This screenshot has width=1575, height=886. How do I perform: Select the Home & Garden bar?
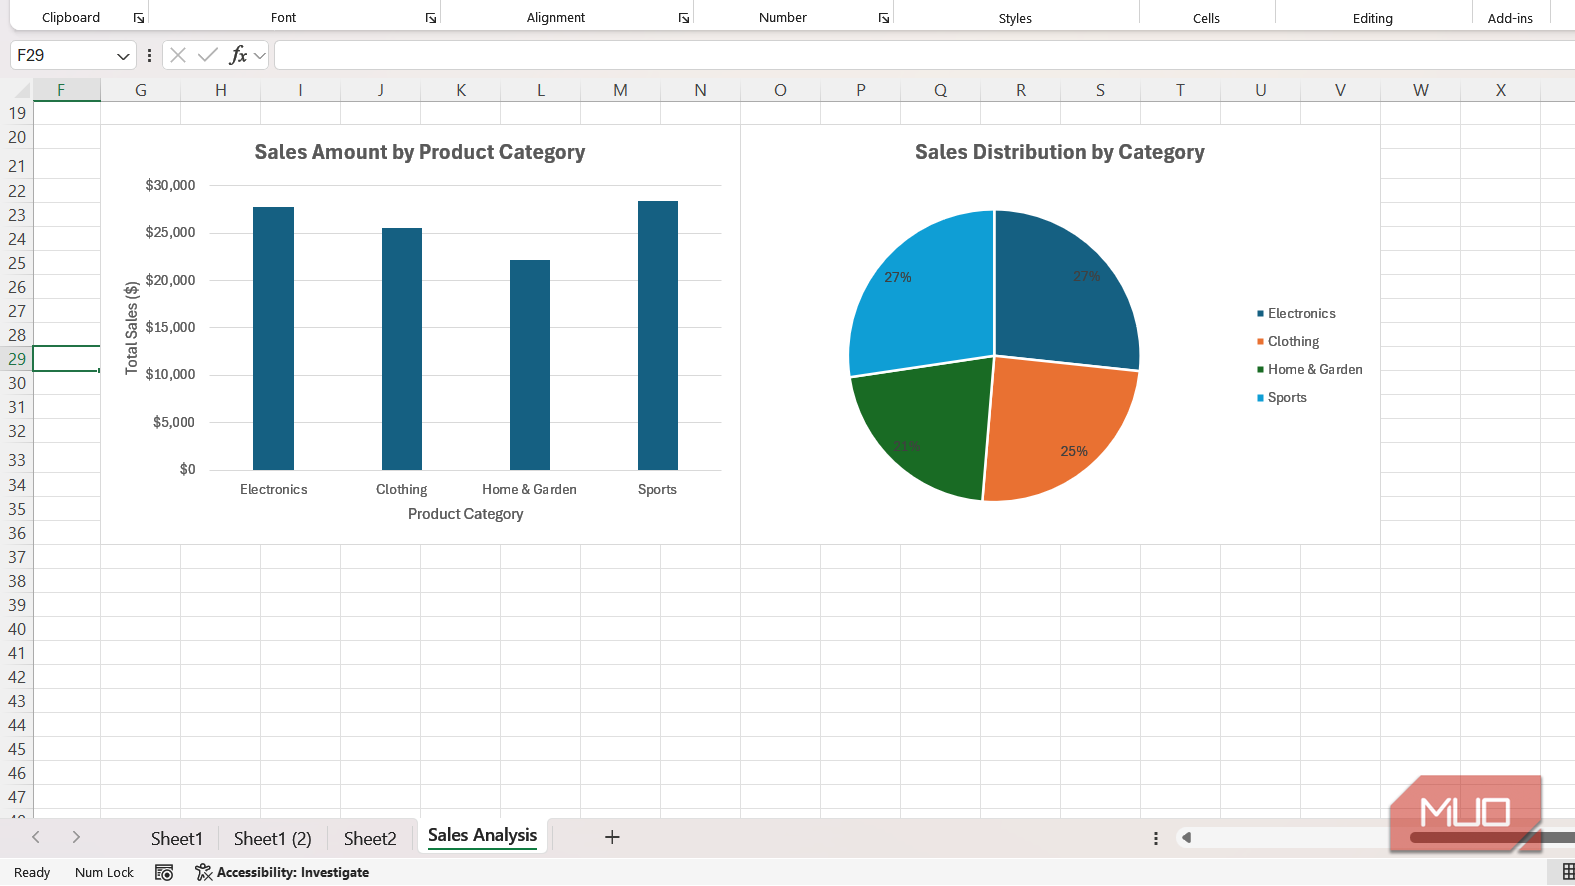[x=530, y=365]
